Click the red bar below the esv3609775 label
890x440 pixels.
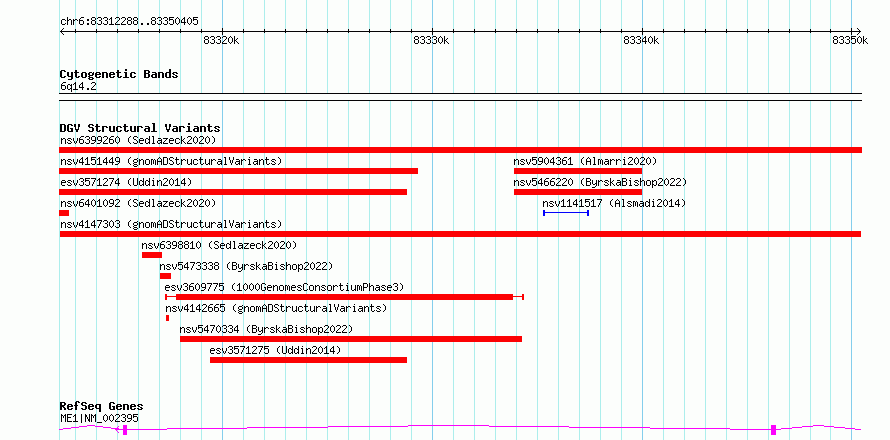pyautogui.click(x=345, y=297)
